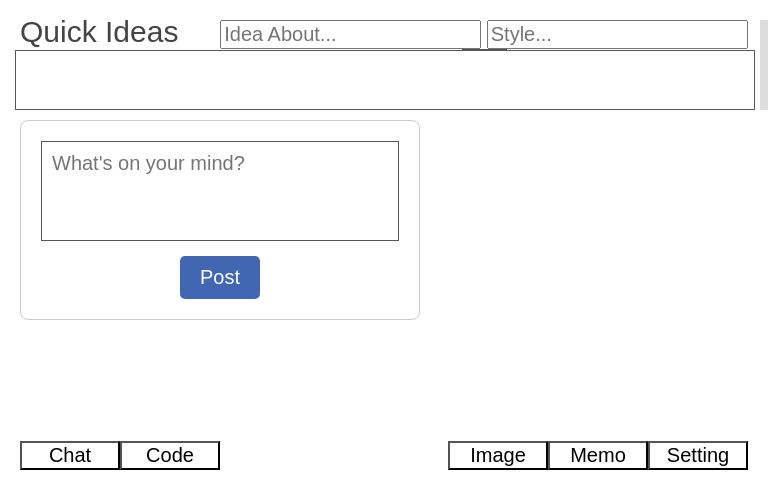The height and width of the screenshot is (480, 768).
Task: Go to Chat in the bottom bar
Action: (x=70, y=455)
